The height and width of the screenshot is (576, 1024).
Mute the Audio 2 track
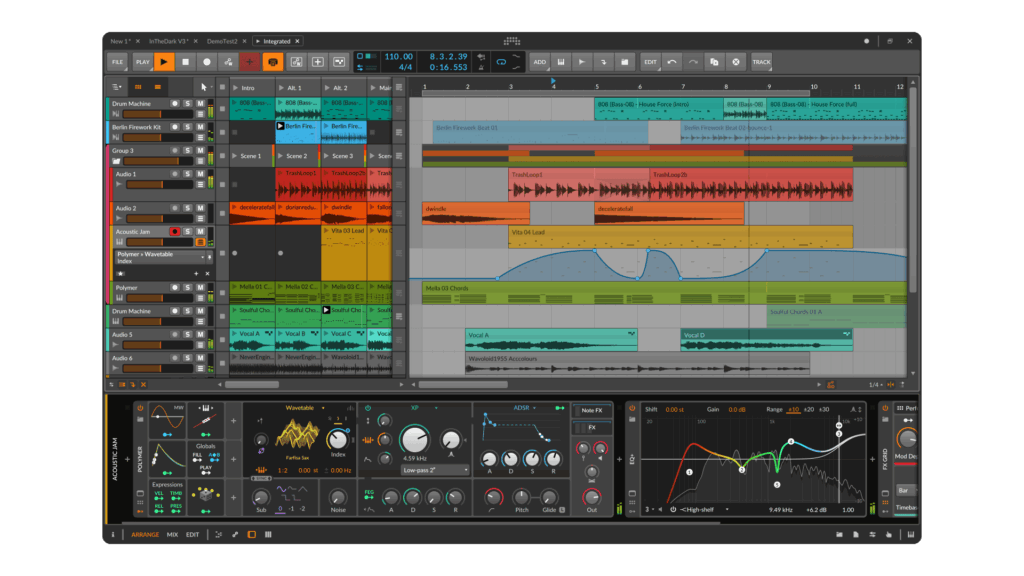tap(201, 209)
